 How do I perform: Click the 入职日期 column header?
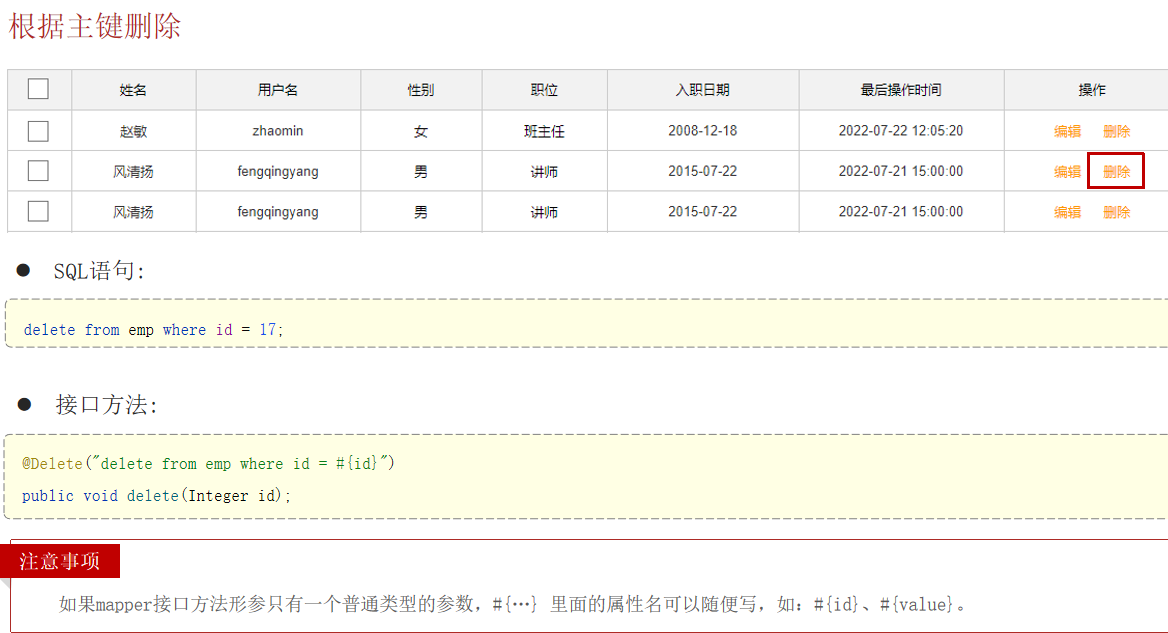[x=702, y=90]
